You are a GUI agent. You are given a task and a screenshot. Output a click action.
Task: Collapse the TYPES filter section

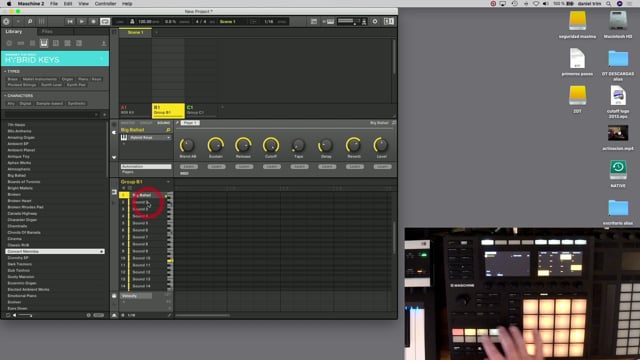coord(12,71)
